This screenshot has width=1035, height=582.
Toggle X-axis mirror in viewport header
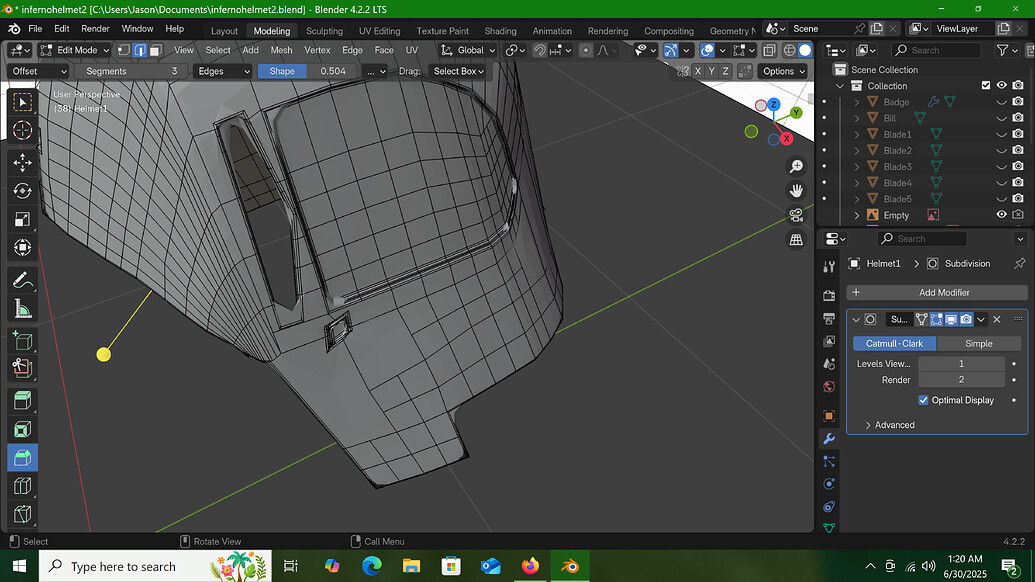[x=698, y=71]
